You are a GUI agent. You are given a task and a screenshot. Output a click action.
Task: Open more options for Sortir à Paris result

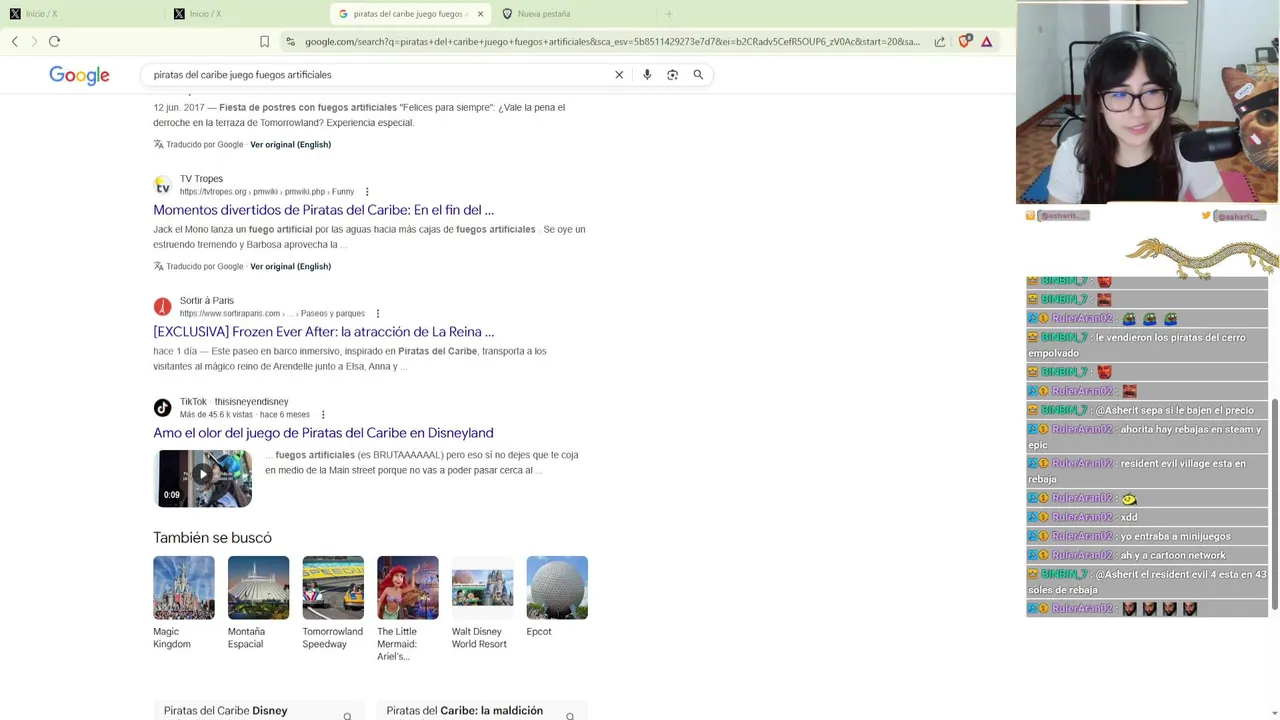pyautogui.click(x=377, y=313)
